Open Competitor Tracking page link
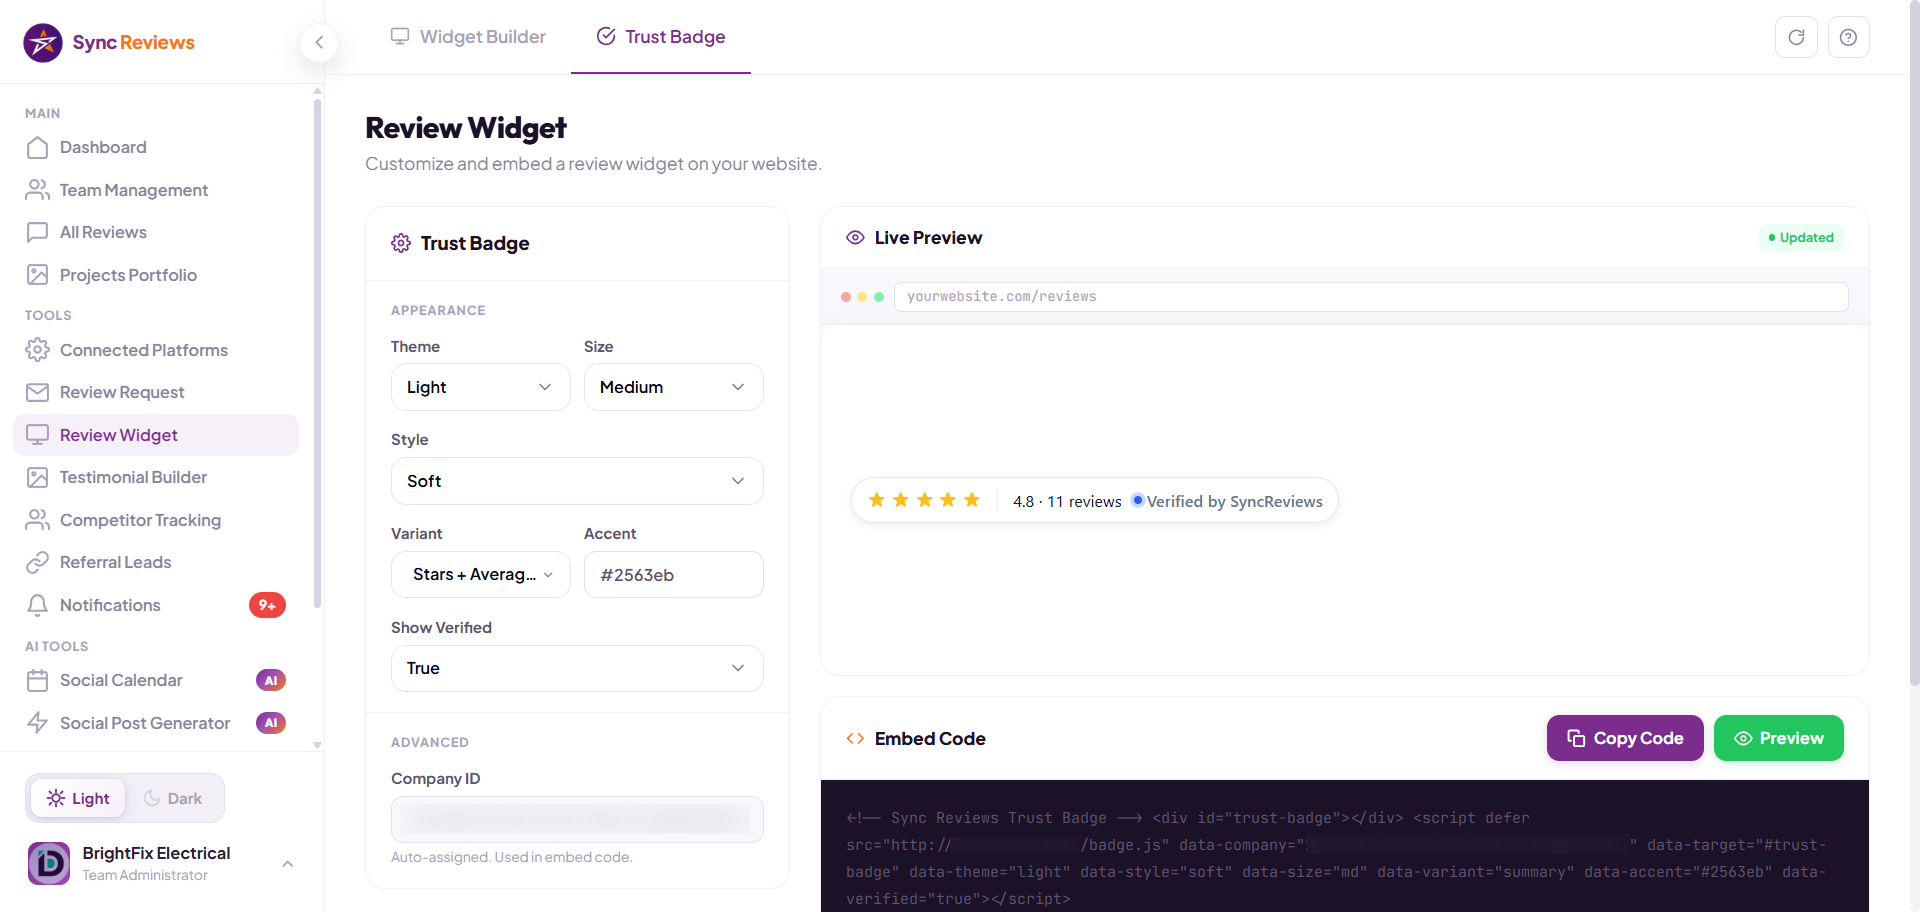This screenshot has width=1920, height=912. point(156,520)
